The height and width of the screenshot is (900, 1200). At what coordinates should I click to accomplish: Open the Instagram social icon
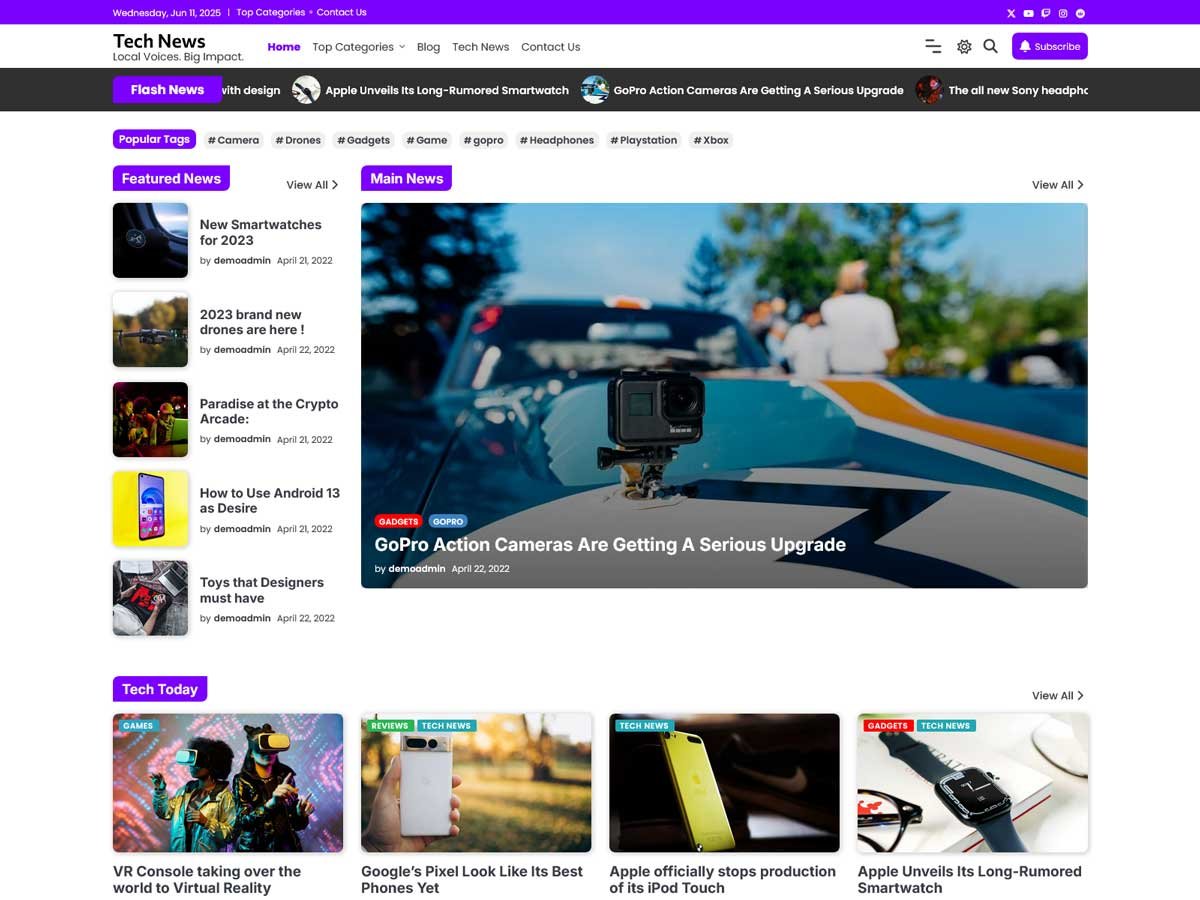pos(1063,13)
